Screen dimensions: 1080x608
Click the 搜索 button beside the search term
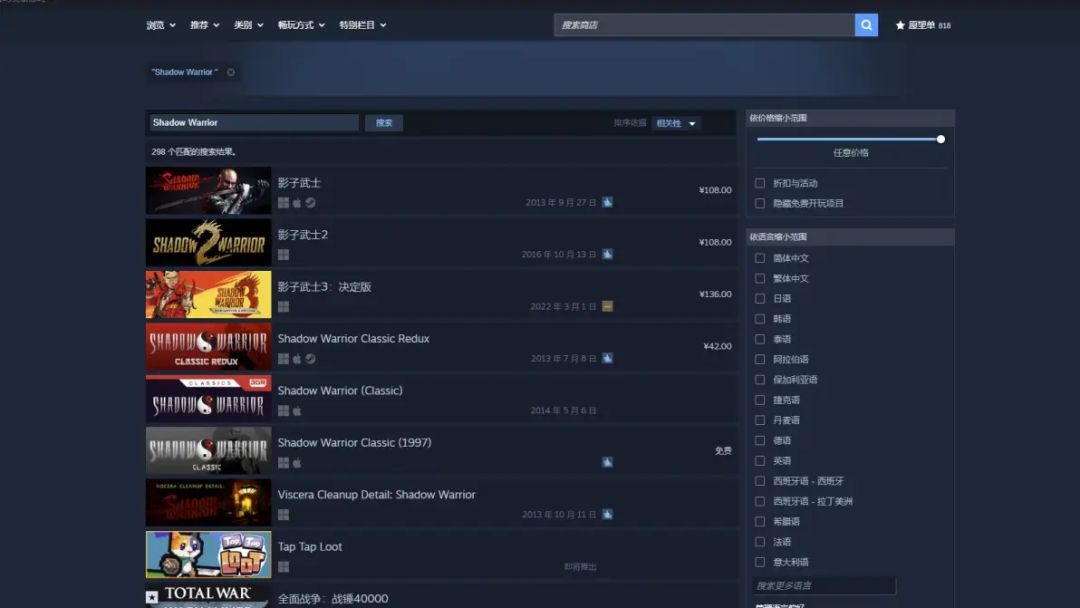click(x=384, y=123)
